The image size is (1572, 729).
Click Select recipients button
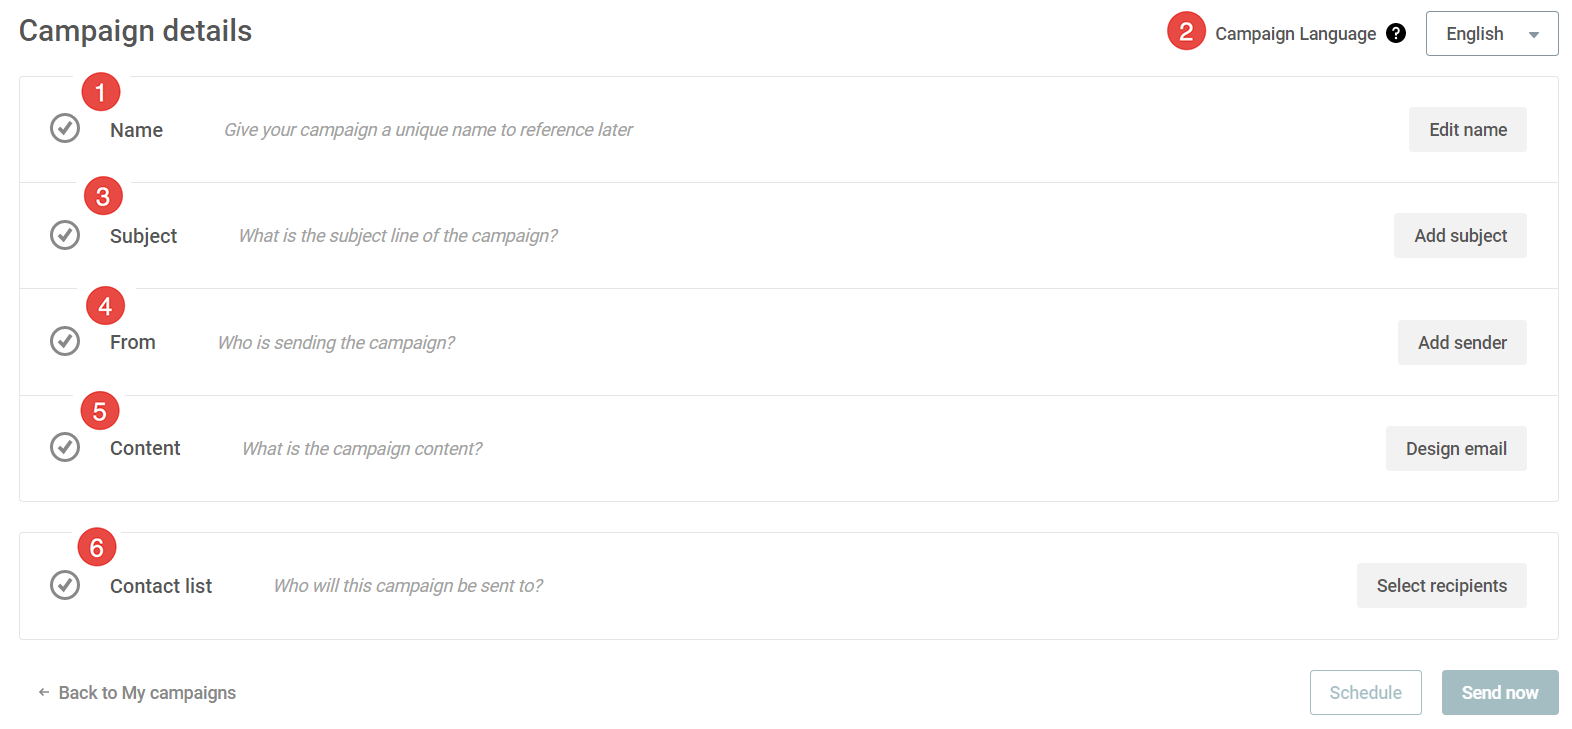pyautogui.click(x=1441, y=585)
